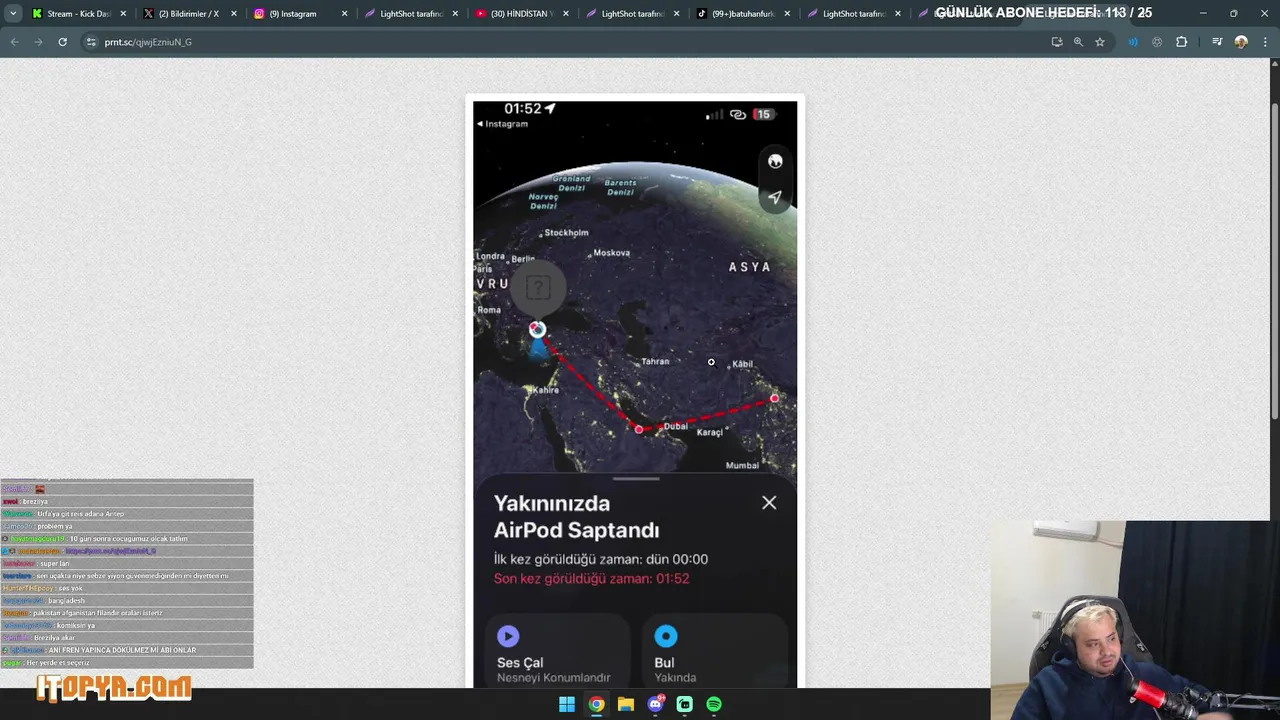Open the Windows Start menu

click(x=567, y=704)
